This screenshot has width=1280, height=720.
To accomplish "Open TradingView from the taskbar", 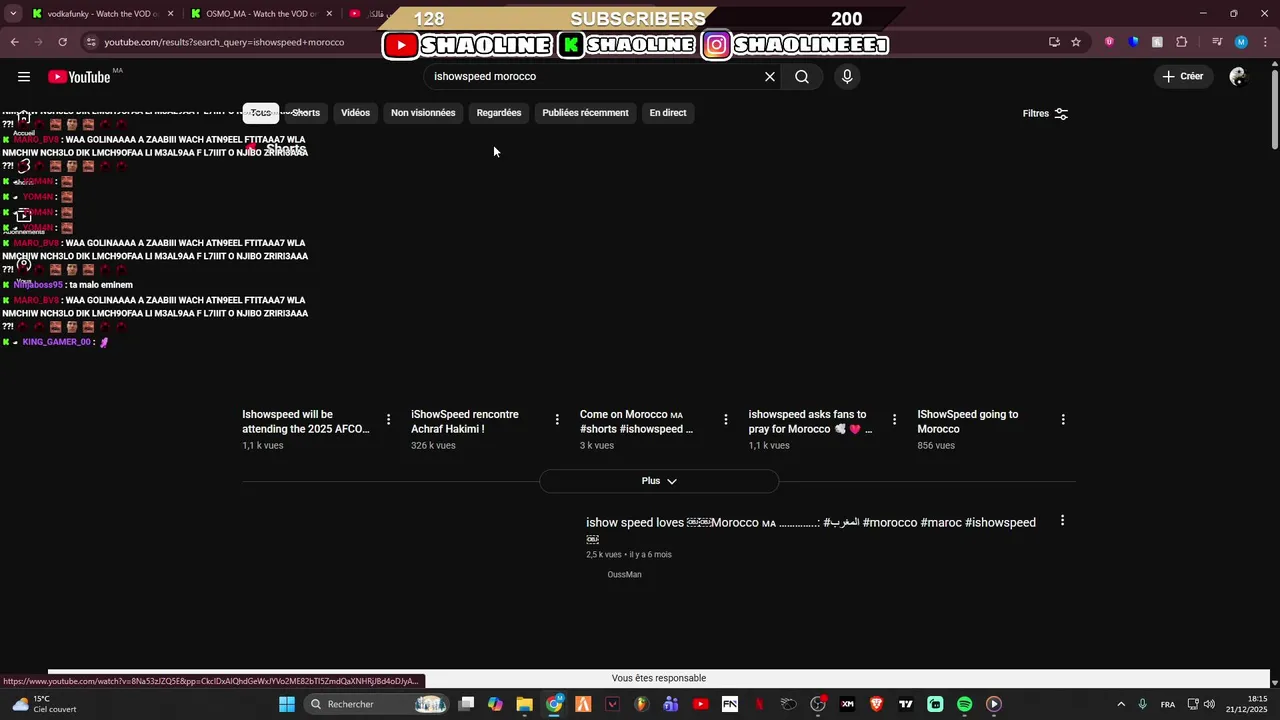I will click(x=906, y=704).
